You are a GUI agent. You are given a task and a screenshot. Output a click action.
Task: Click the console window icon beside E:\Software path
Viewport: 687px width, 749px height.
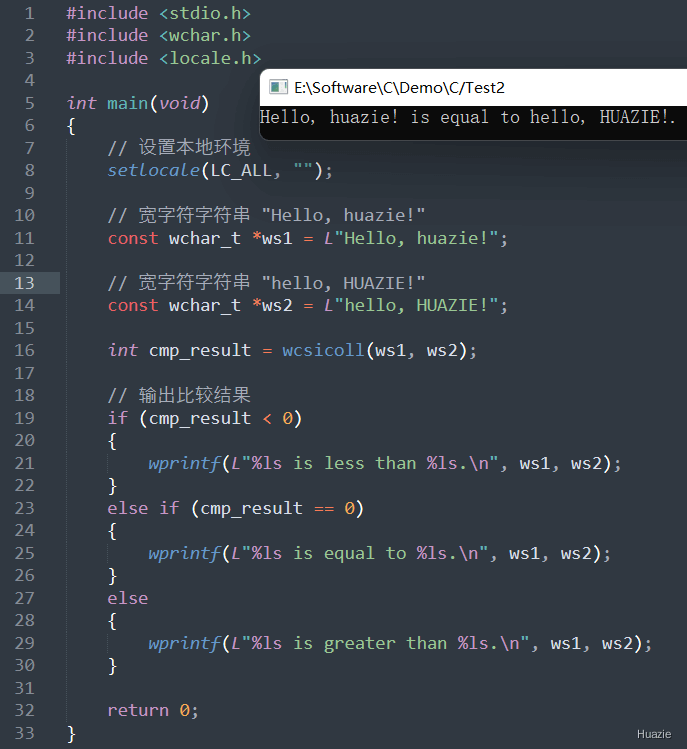click(x=278, y=87)
